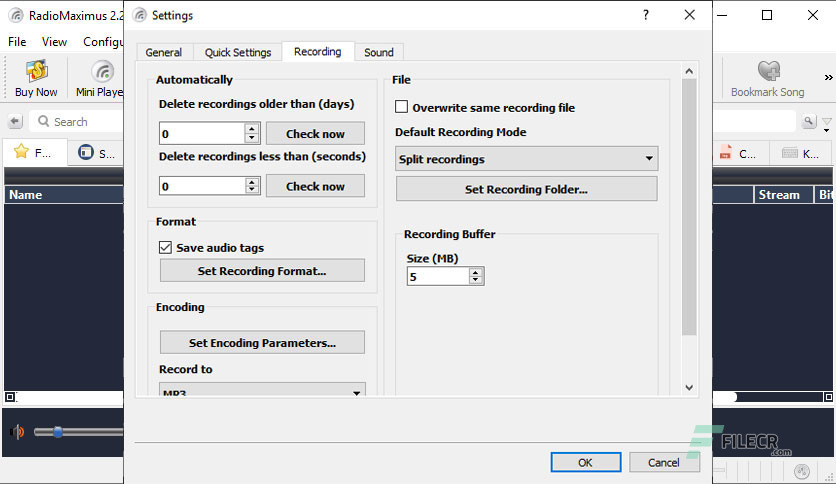Click Cancel in Settings dialog
This screenshot has height=484, width=836.
coord(664,462)
